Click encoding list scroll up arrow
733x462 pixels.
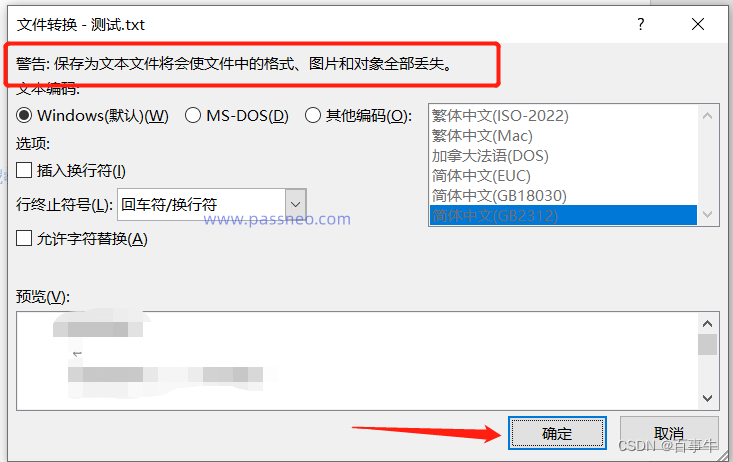[x=707, y=116]
